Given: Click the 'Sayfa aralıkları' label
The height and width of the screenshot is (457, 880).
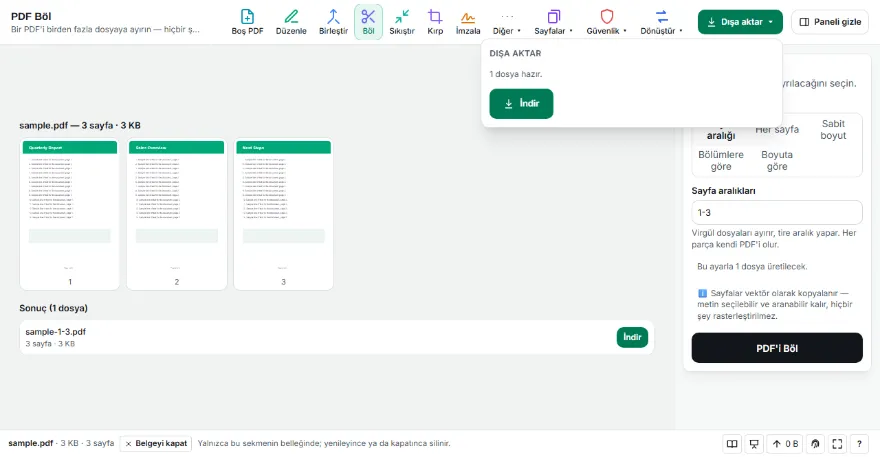Looking at the screenshot, I should [x=723, y=191].
